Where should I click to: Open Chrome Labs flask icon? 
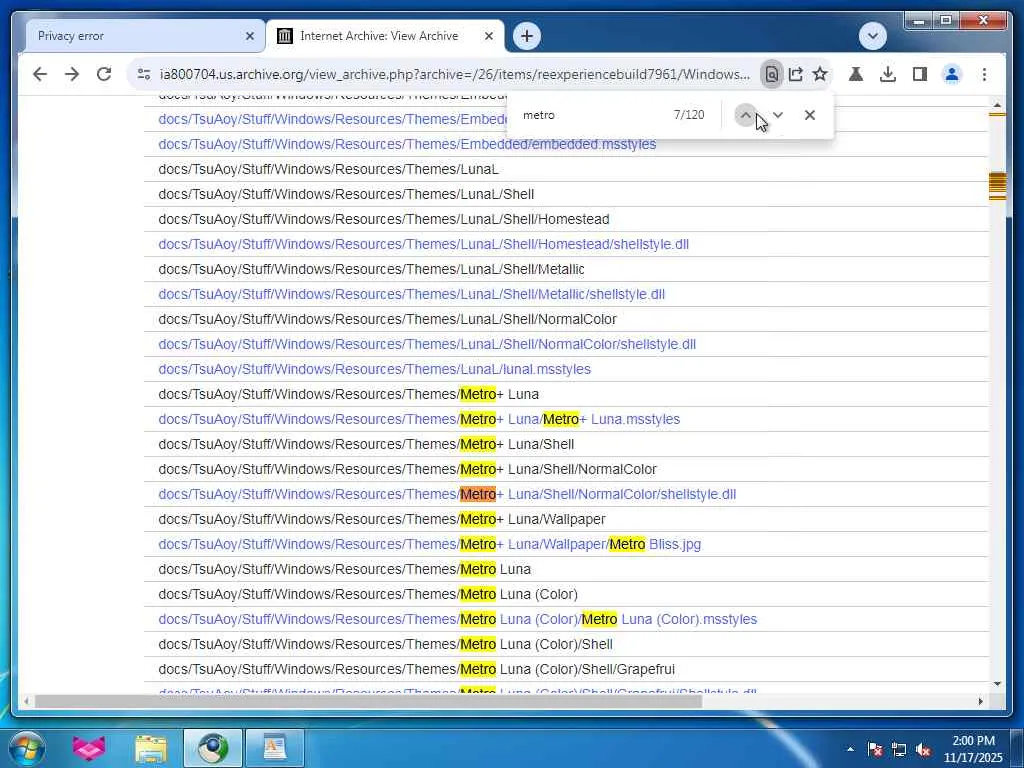coord(856,74)
